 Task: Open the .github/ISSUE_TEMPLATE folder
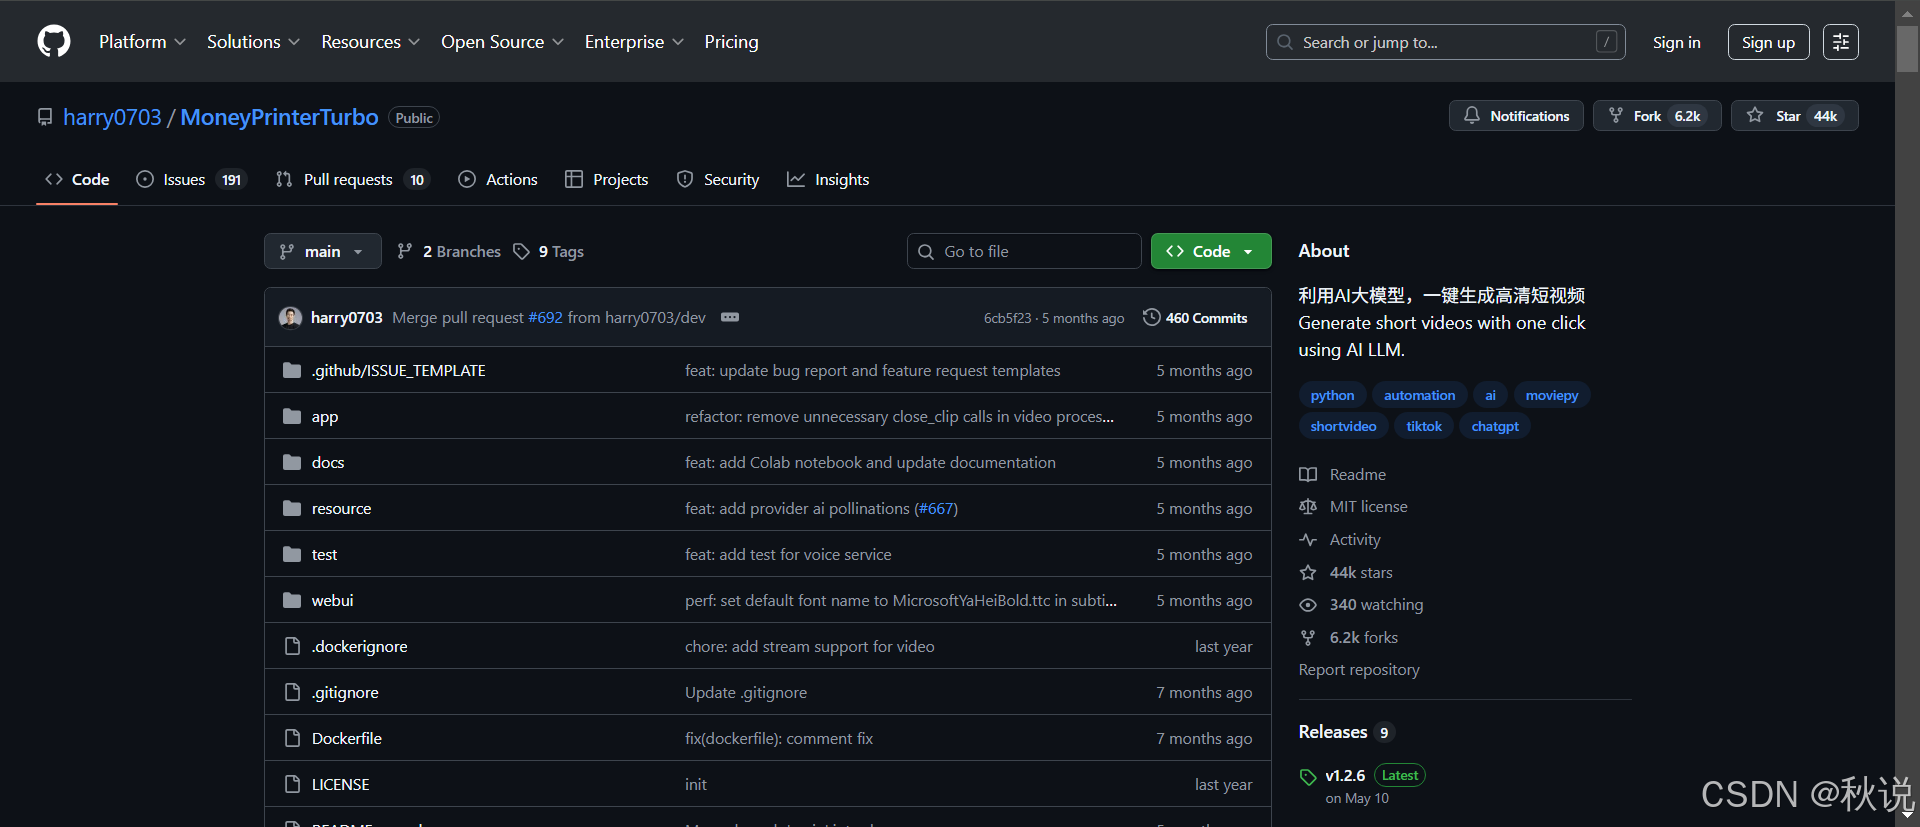398,370
